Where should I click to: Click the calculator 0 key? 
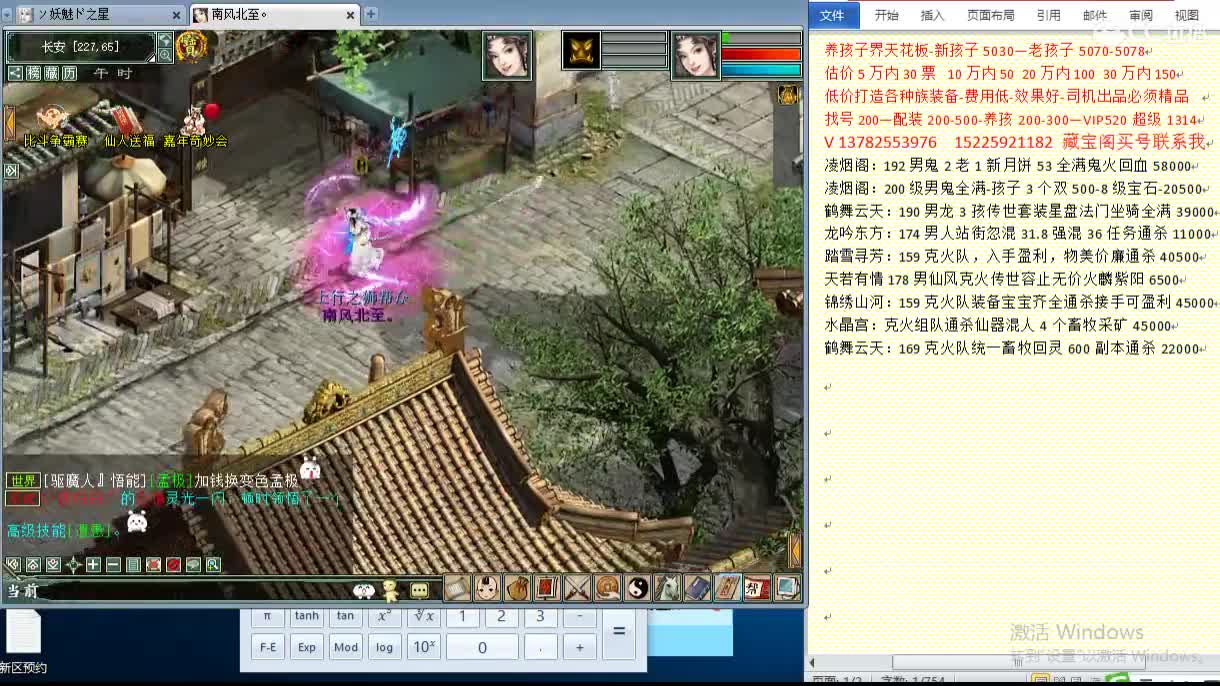482,647
